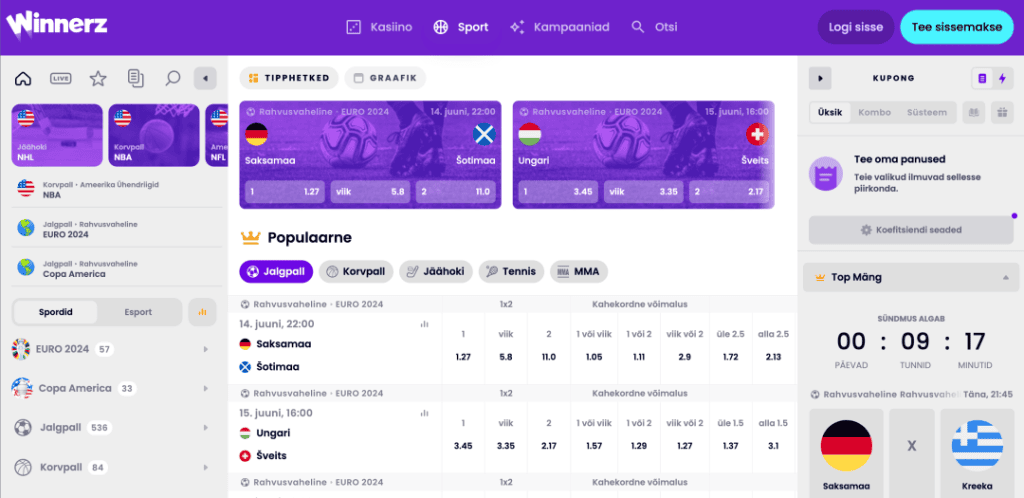Pick Saksamaa in Top Mäng
Viewport: 1024px width, 498px height.
pyautogui.click(x=846, y=454)
